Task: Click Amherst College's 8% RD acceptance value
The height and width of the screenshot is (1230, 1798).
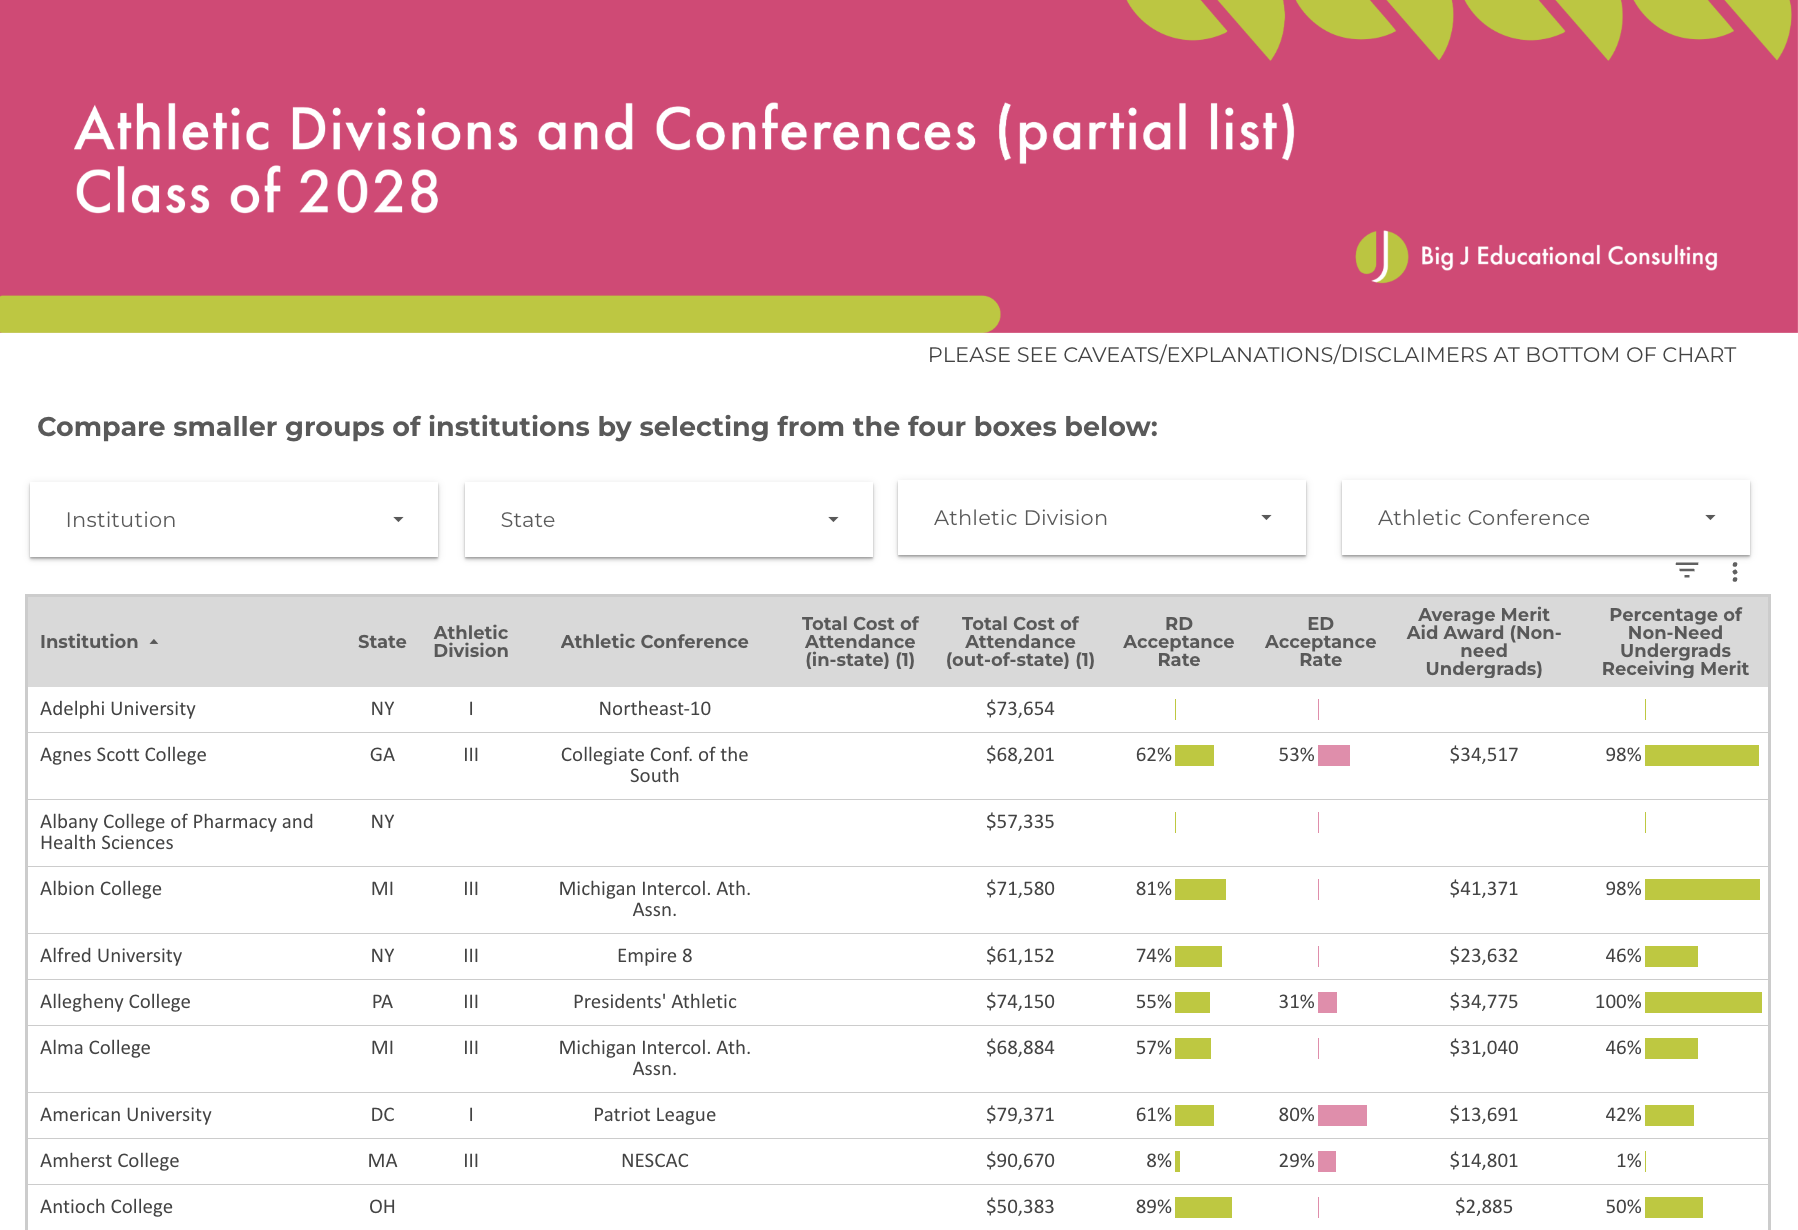Action: point(1158,1161)
